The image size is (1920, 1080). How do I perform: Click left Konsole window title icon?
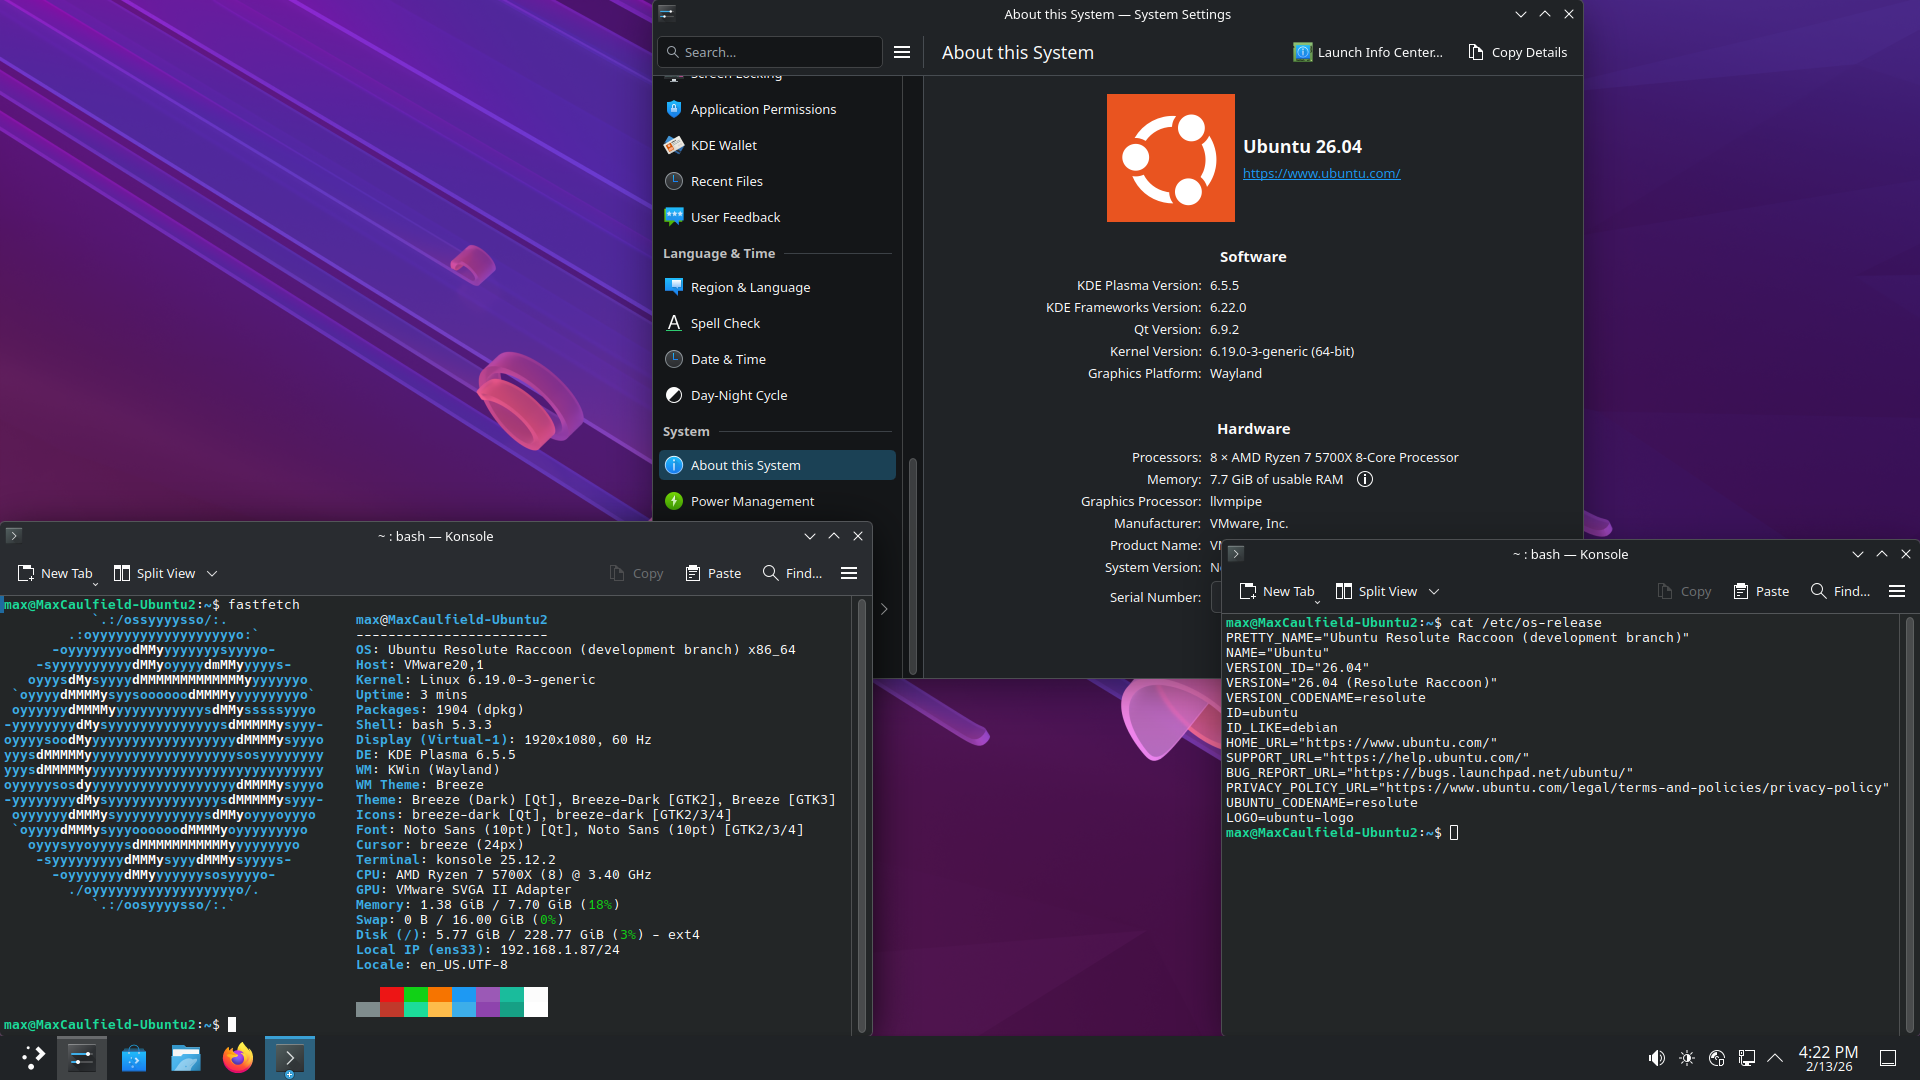(x=14, y=535)
